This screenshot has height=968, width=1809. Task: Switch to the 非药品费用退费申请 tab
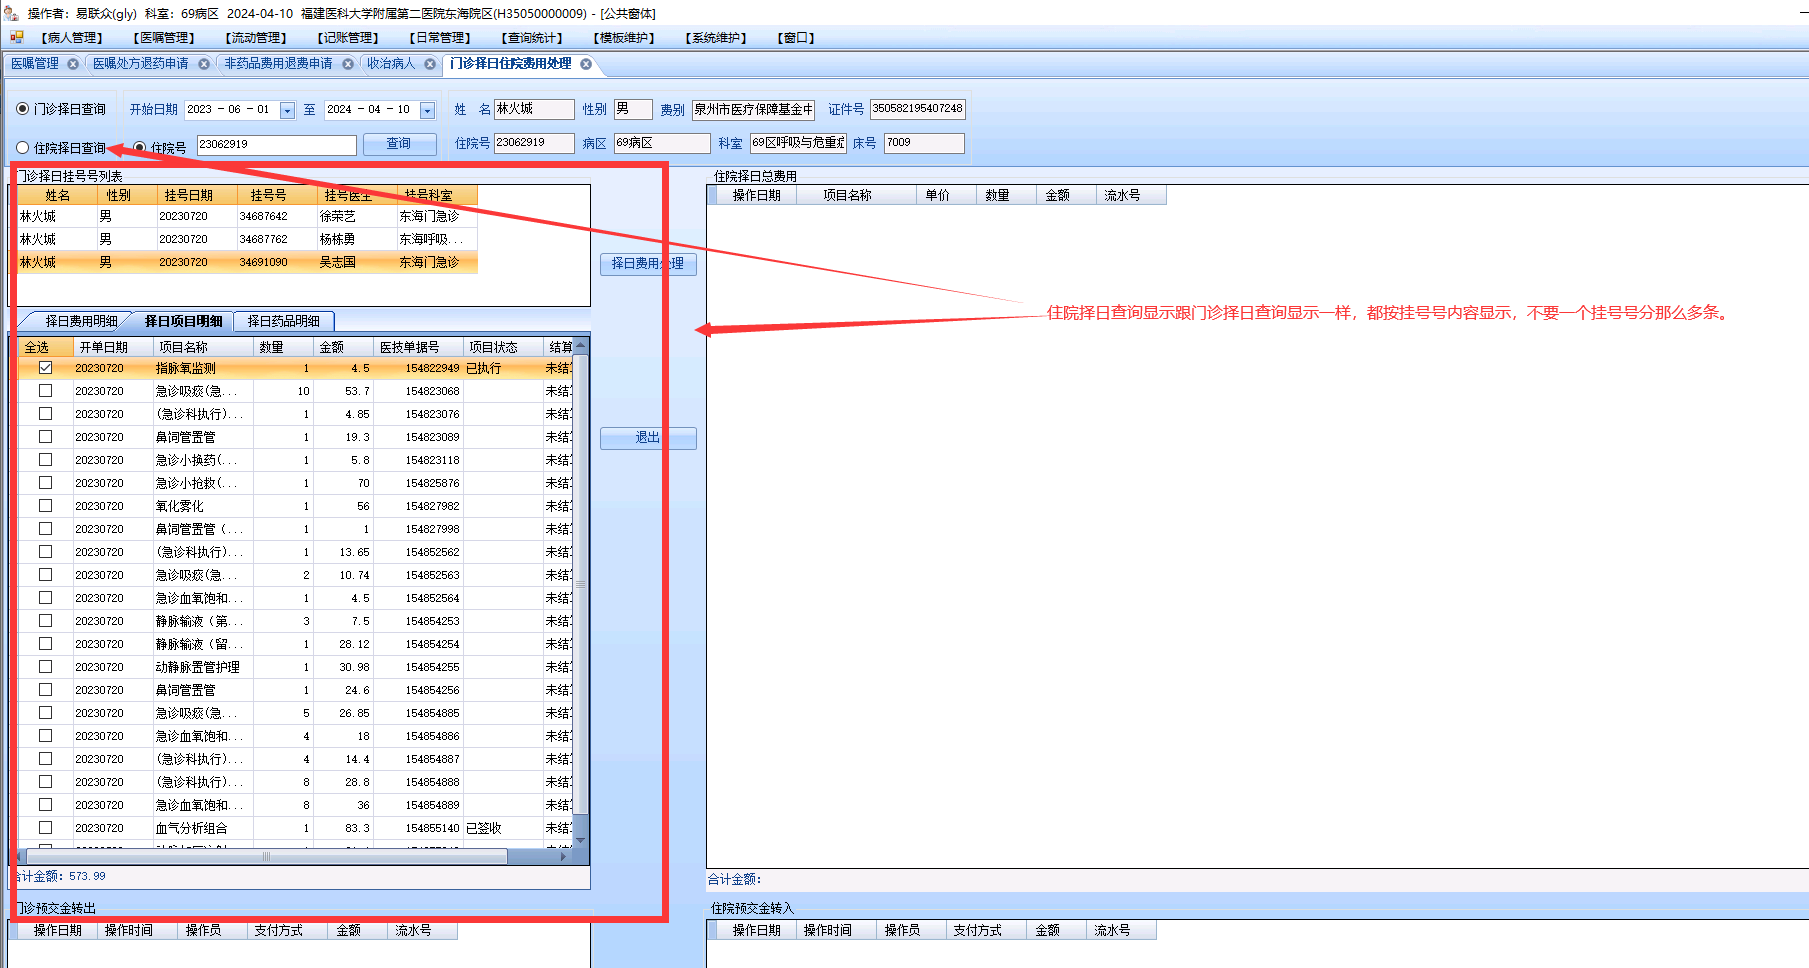(278, 64)
